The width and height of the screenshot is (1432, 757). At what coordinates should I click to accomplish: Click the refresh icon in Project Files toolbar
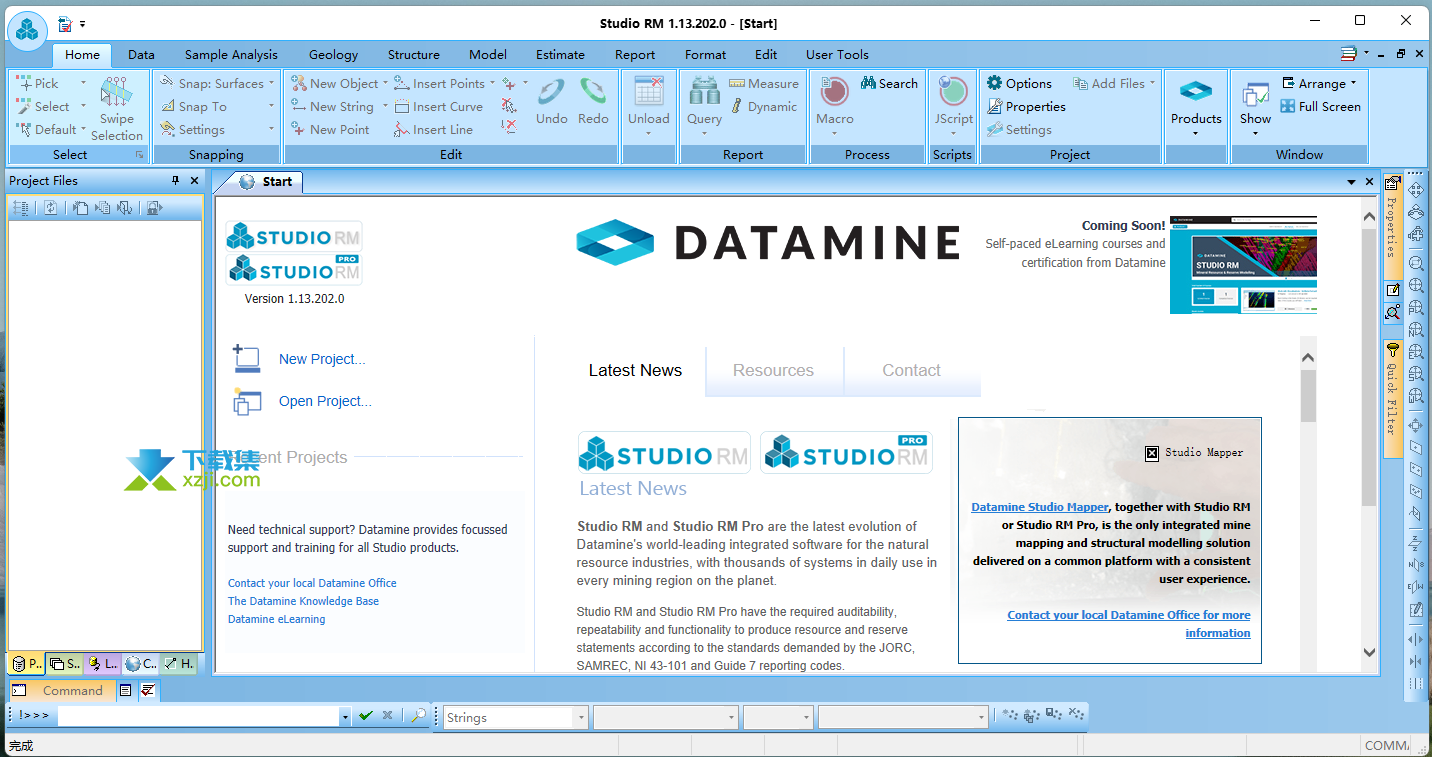[x=50, y=208]
